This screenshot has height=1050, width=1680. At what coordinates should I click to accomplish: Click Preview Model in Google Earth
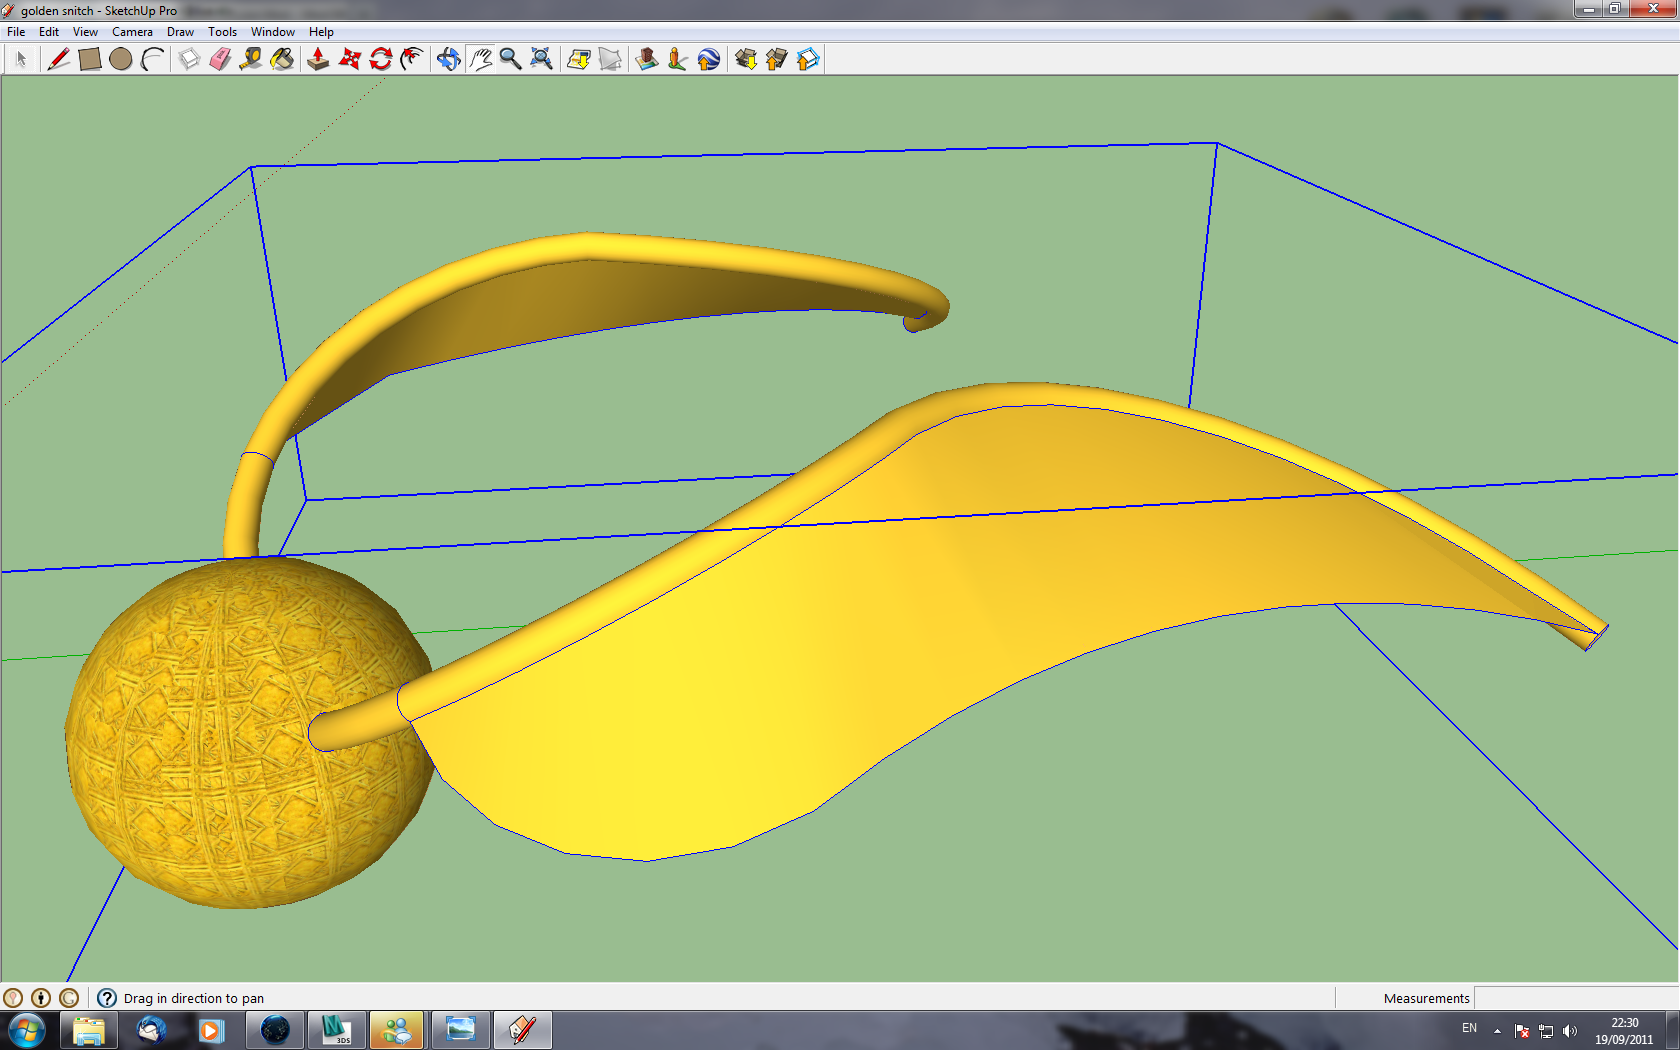click(x=708, y=59)
